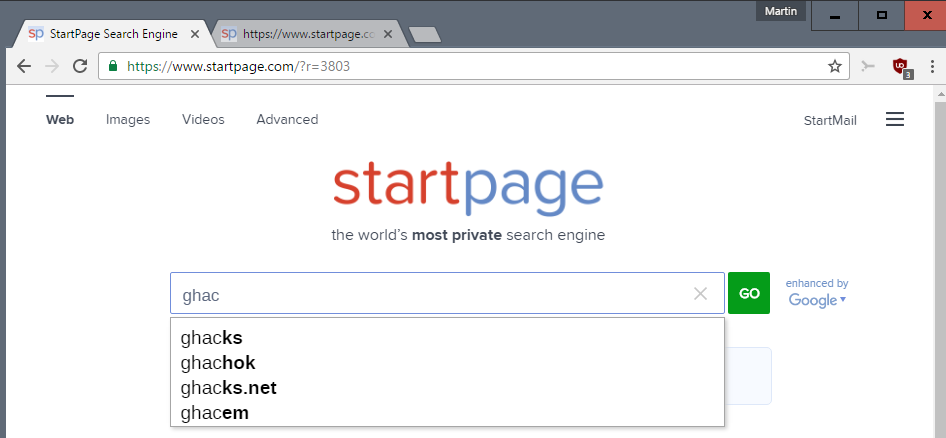Reload the StartPage page
The image size is (946, 438).
coord(80,66)
